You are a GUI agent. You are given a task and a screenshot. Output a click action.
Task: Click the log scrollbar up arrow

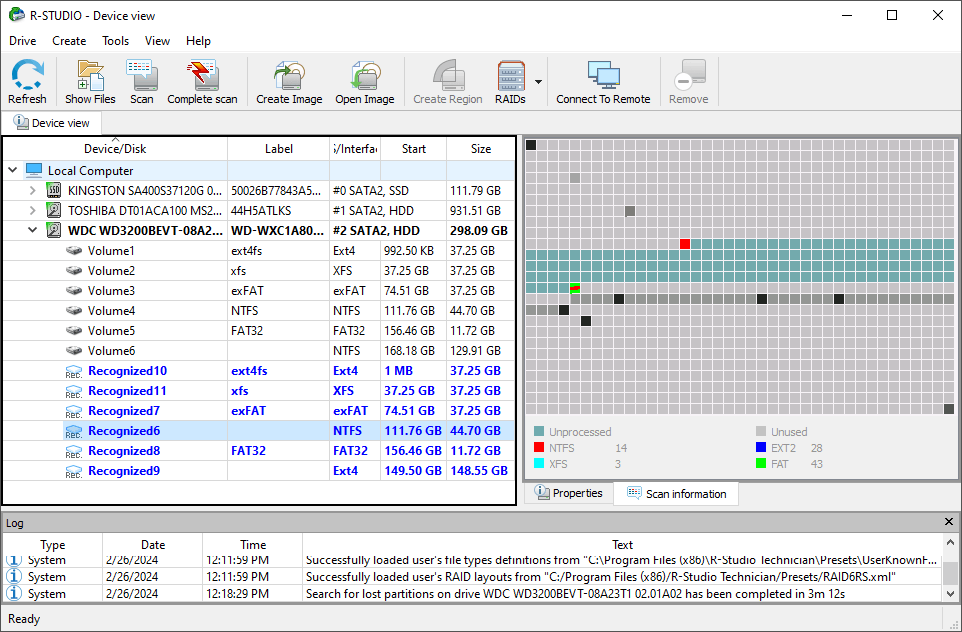point(950,542)
